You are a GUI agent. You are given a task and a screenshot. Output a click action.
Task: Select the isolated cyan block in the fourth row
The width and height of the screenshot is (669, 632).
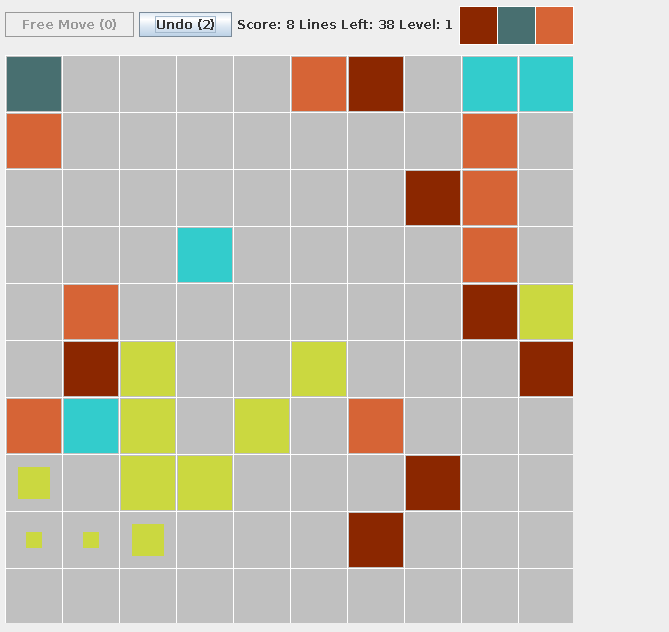coord(205,255)
